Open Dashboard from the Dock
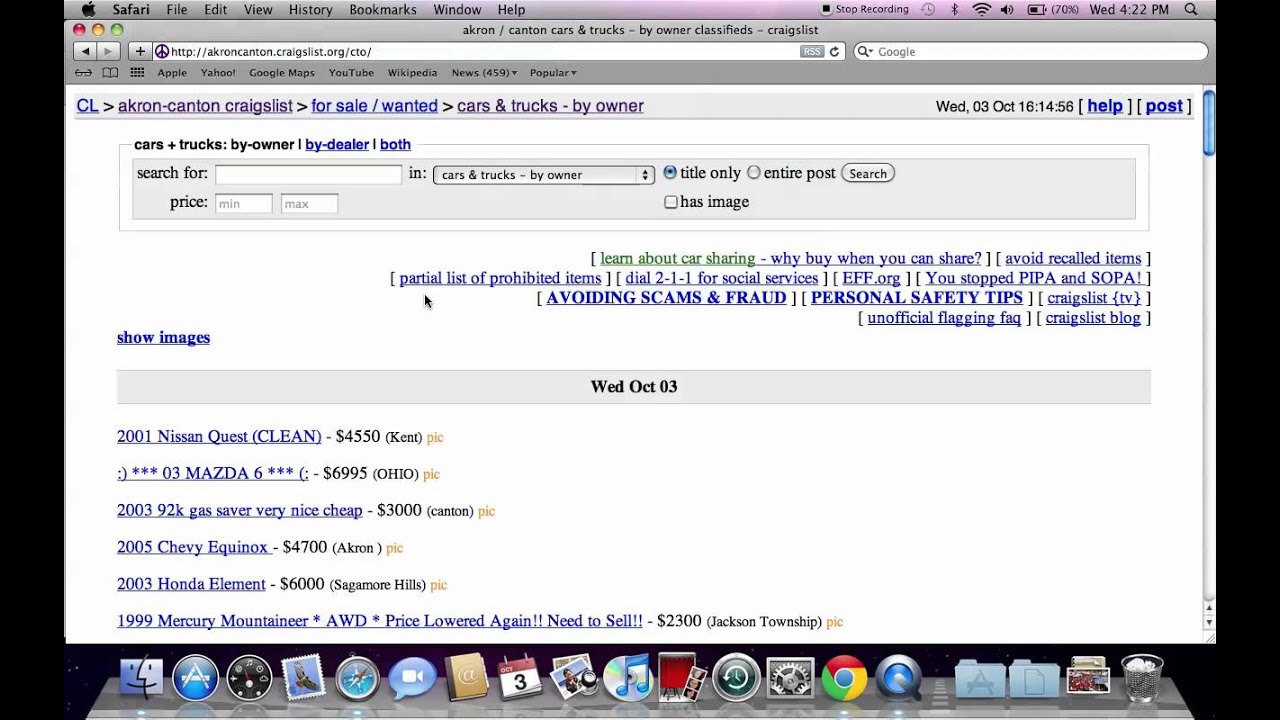 [x=249, y=679]
